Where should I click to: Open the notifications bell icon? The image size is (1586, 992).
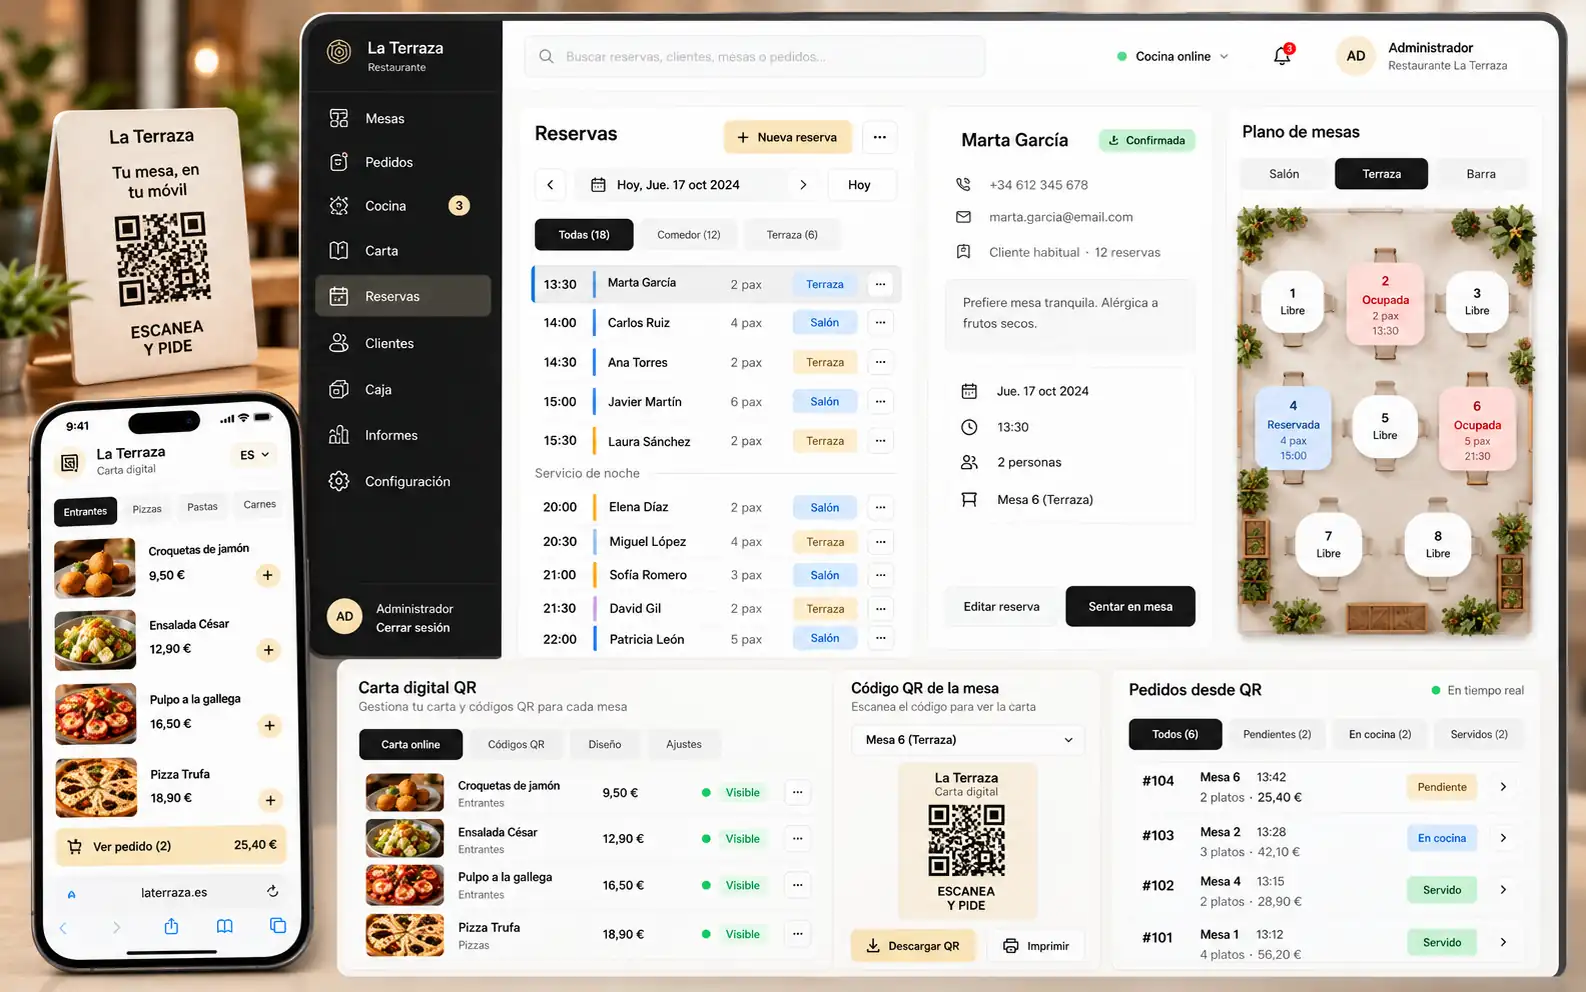1282,56
